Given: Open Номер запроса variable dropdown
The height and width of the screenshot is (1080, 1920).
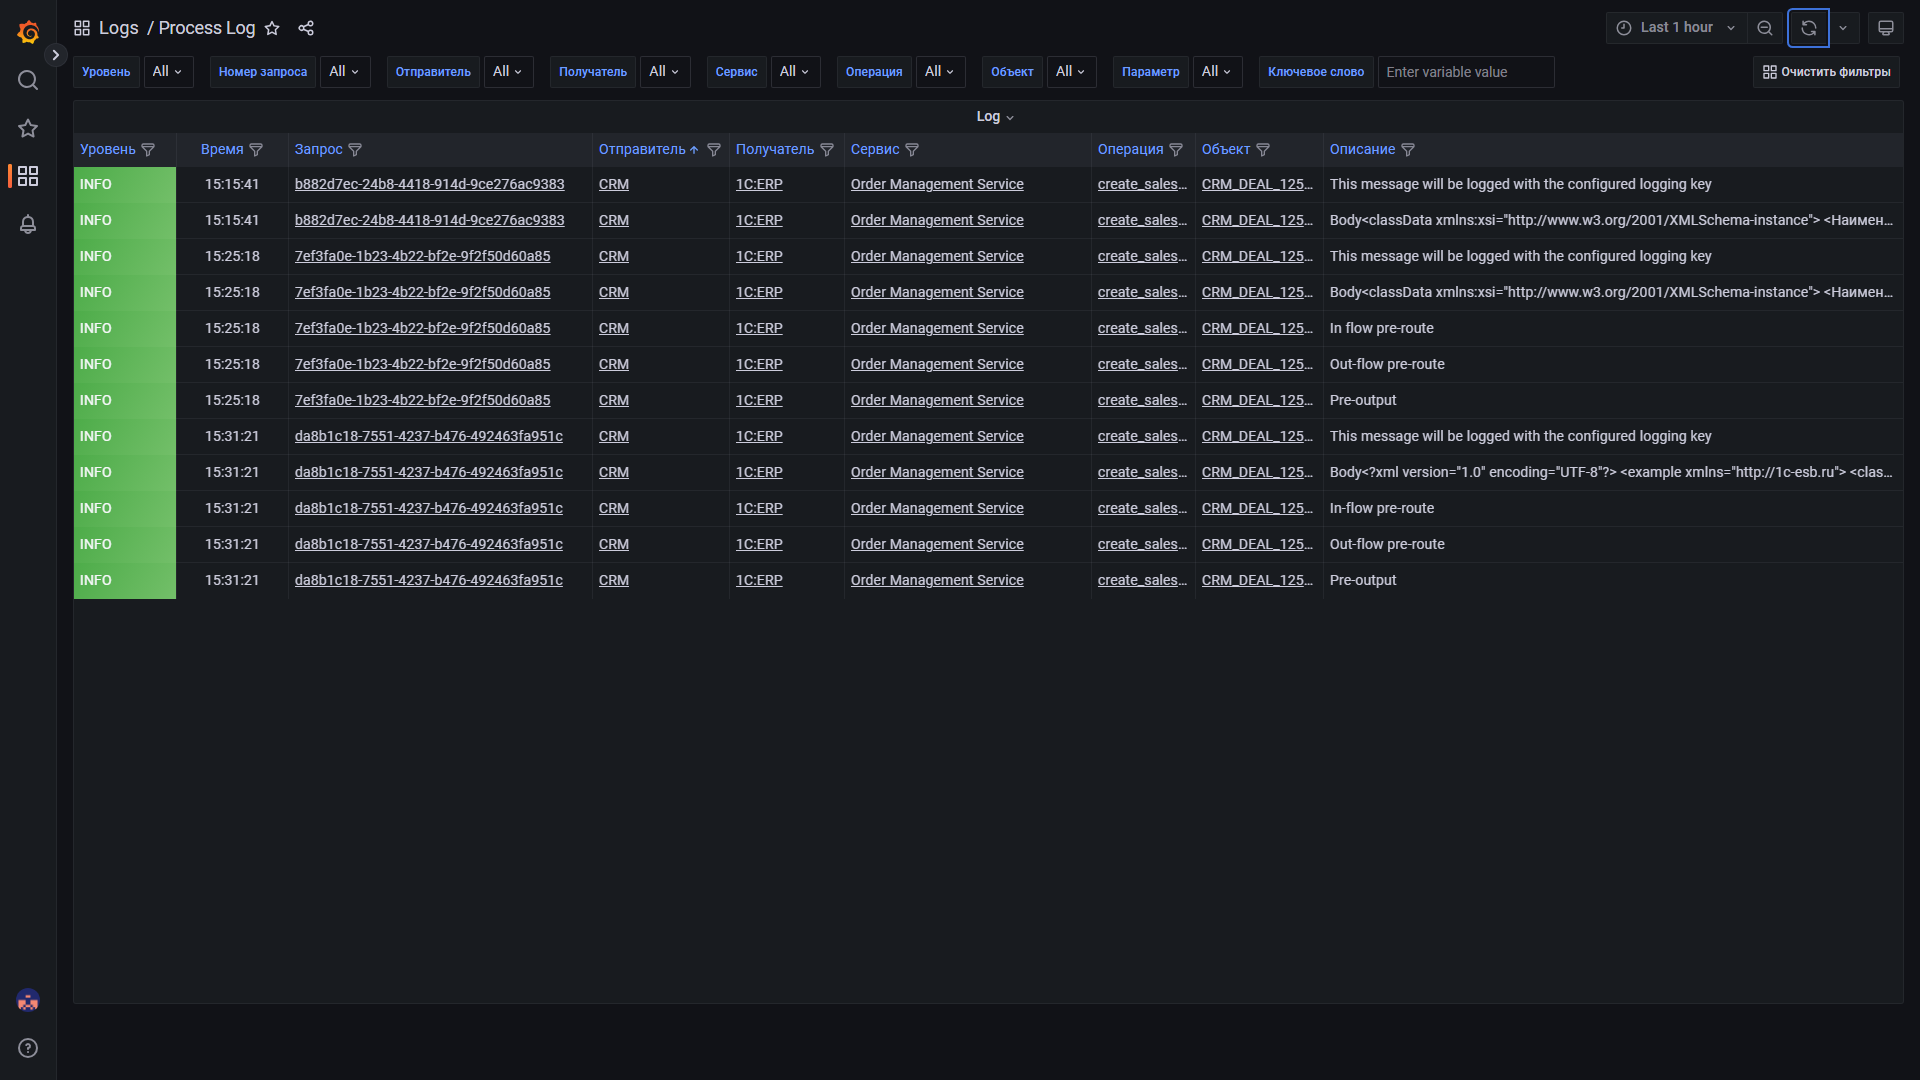Looking at the screenshot, I should coord(345,72).
